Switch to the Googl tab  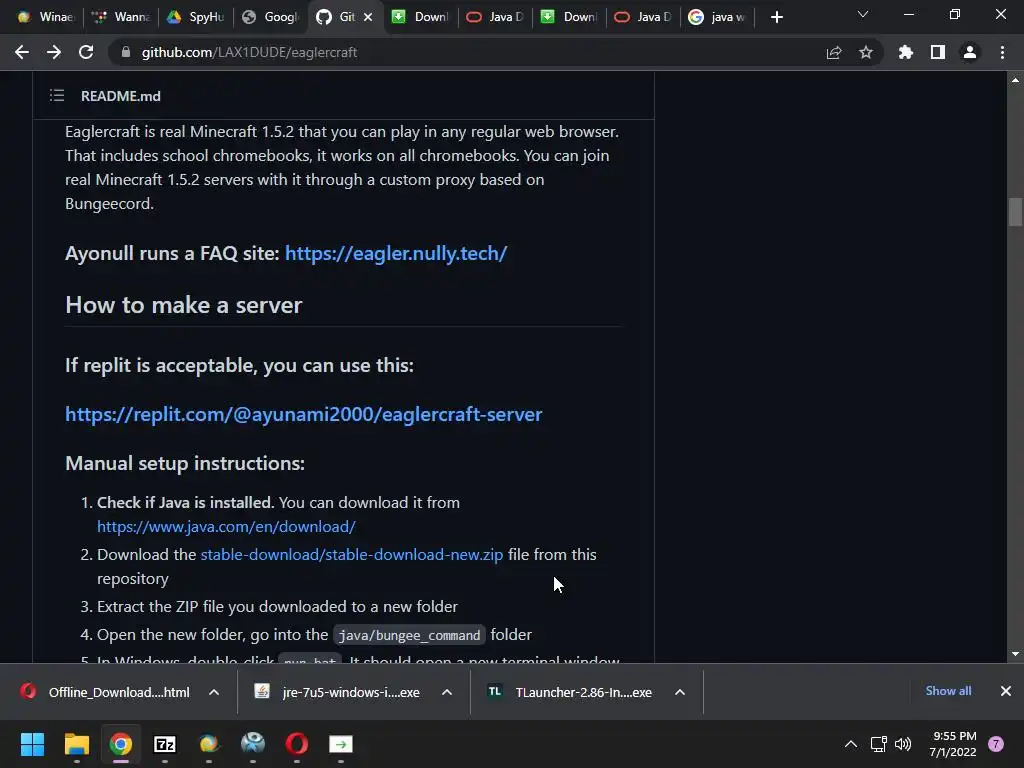coord(269,17)
